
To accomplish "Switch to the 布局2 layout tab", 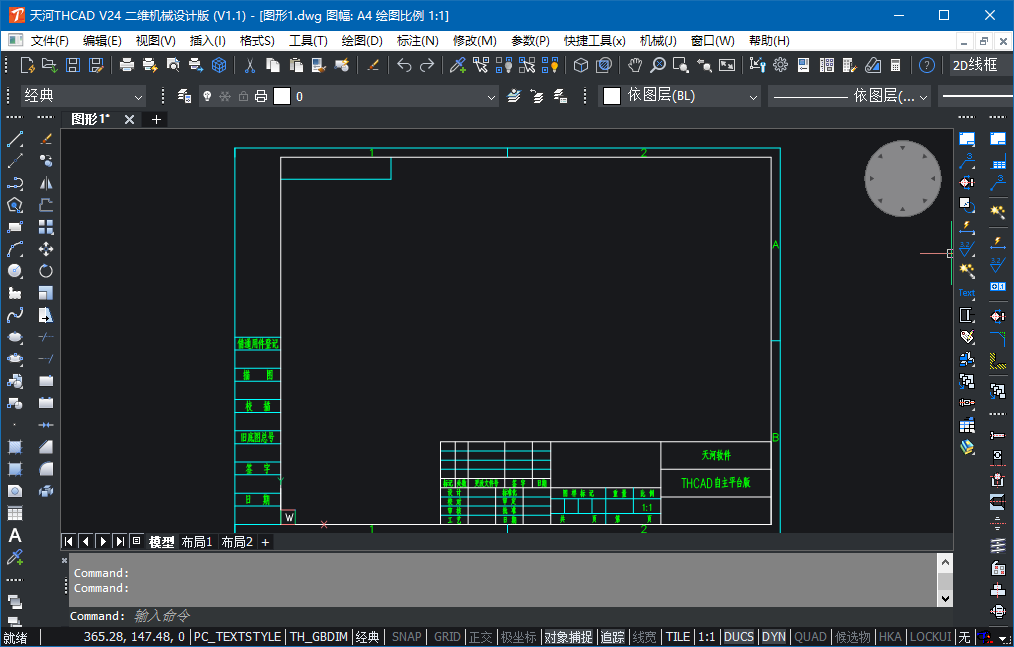I will pos(237,542).
